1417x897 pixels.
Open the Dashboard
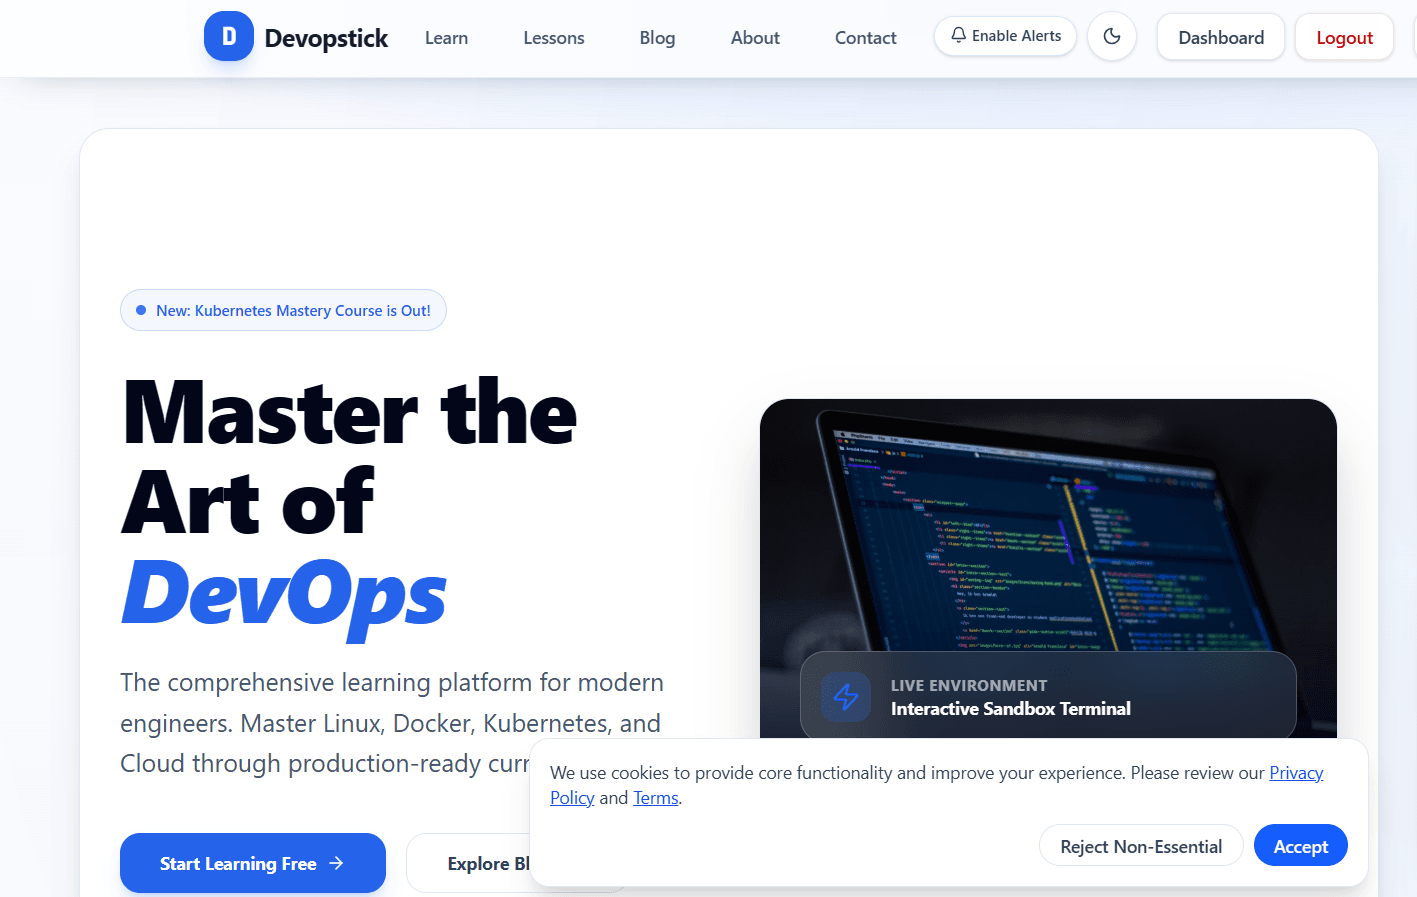(x=1221, y=37)
